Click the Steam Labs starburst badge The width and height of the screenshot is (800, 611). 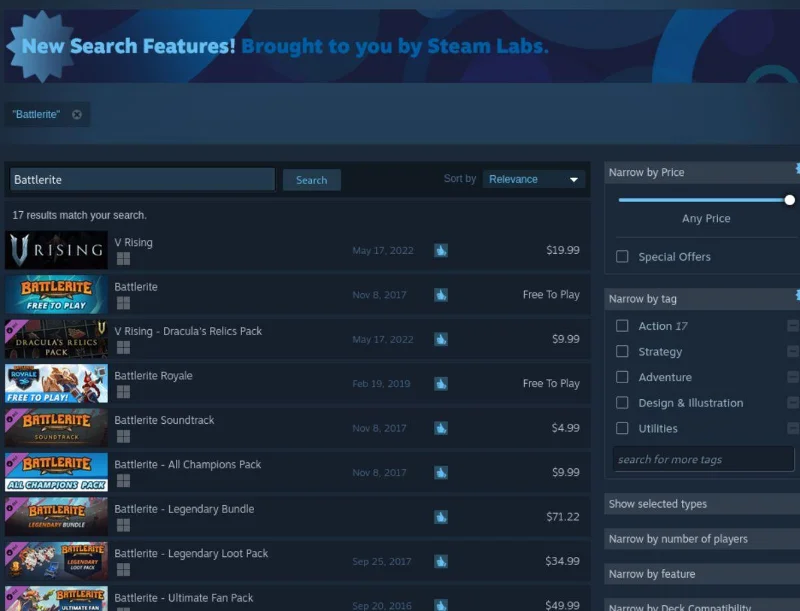[x=42, y=46]
